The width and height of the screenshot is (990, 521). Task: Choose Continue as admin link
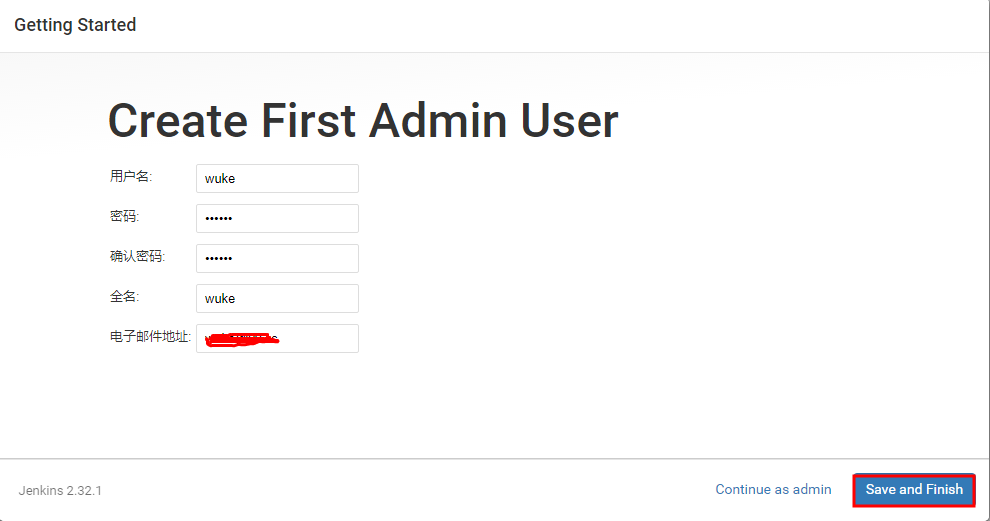click(773, 489)
